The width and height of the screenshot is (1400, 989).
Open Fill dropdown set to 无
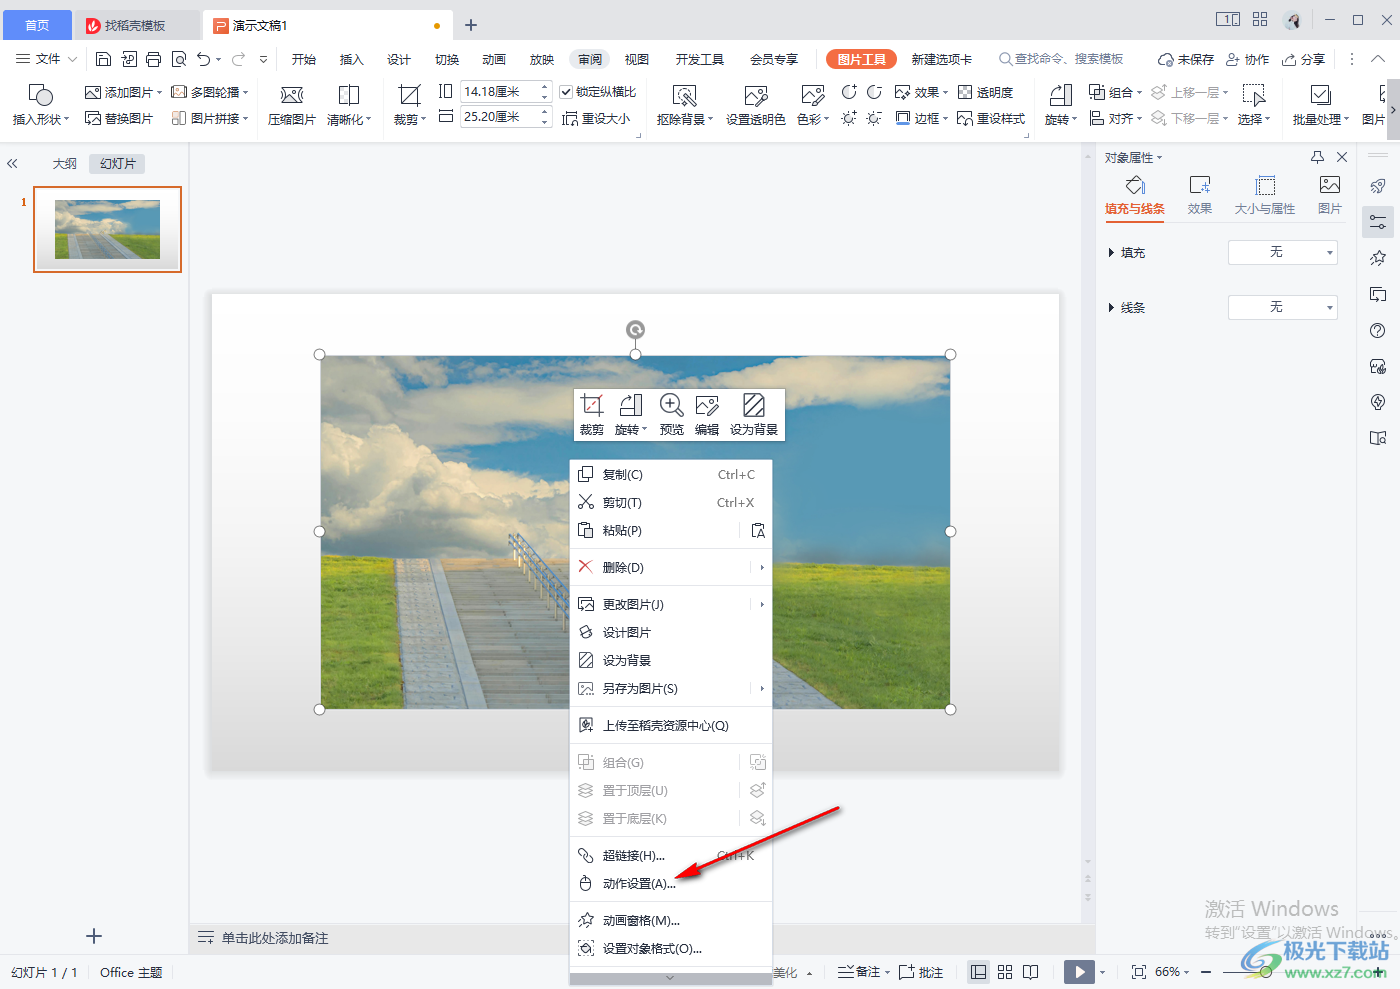tap(1283, 252)
